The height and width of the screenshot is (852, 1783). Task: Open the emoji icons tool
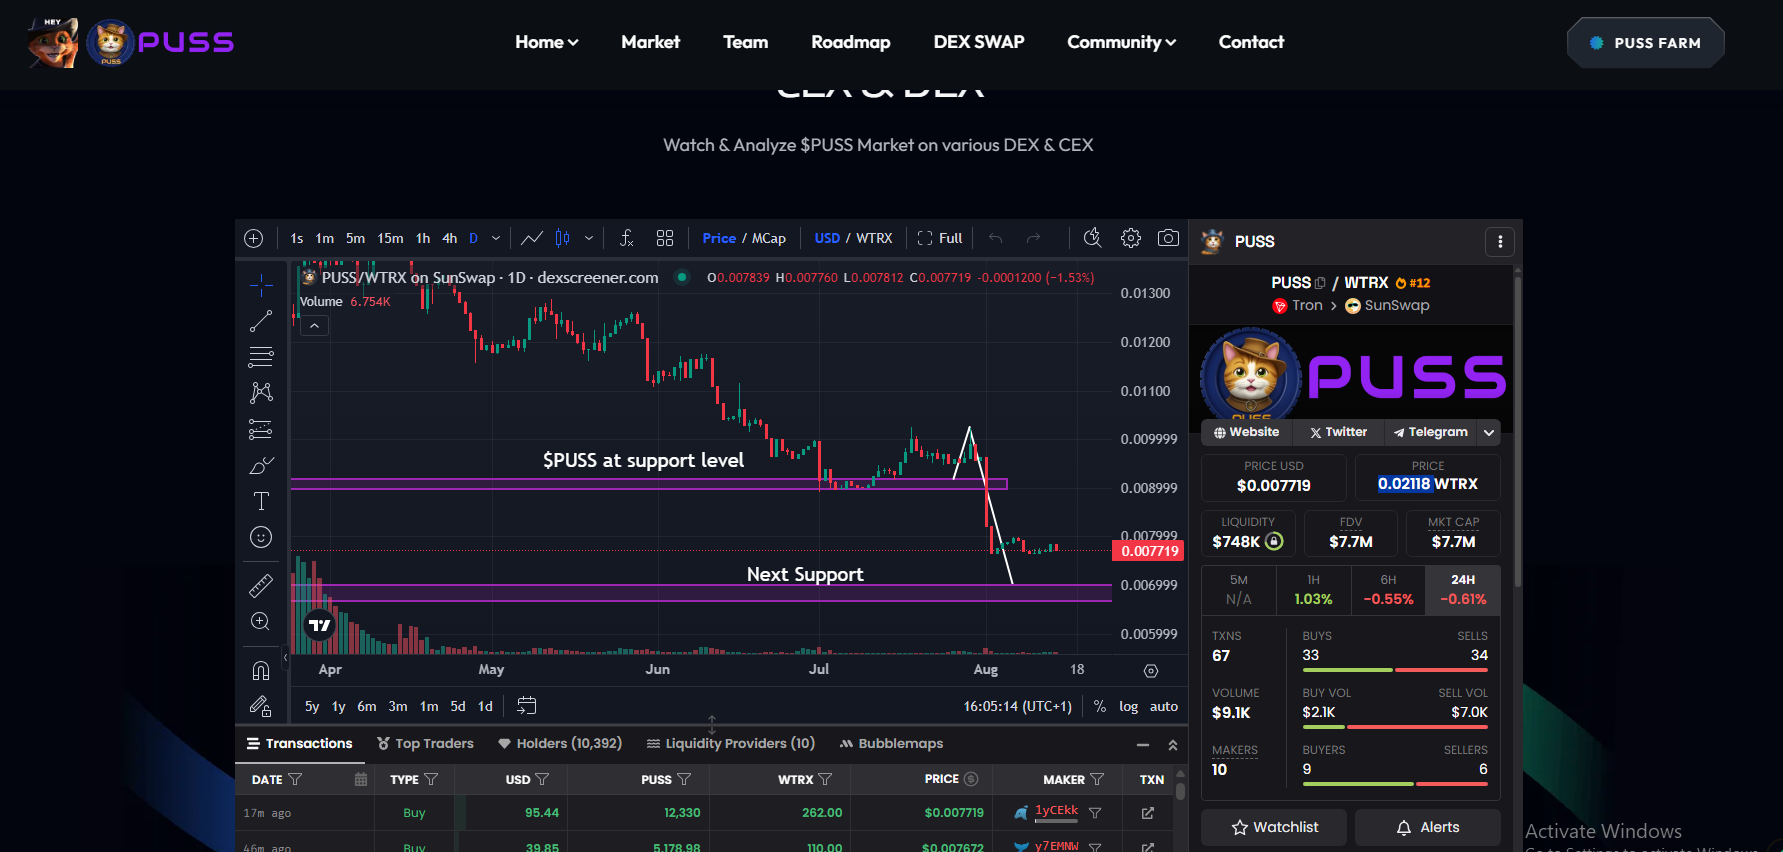[261, 537]
